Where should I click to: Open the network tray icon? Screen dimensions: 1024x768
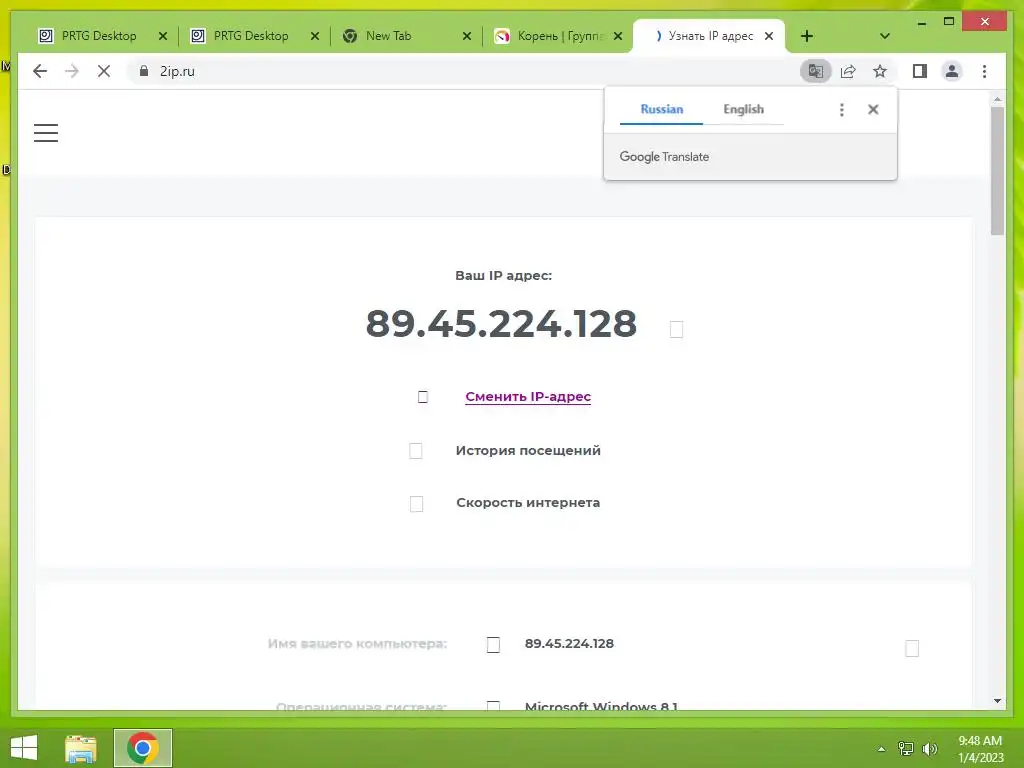pos(906,749)
